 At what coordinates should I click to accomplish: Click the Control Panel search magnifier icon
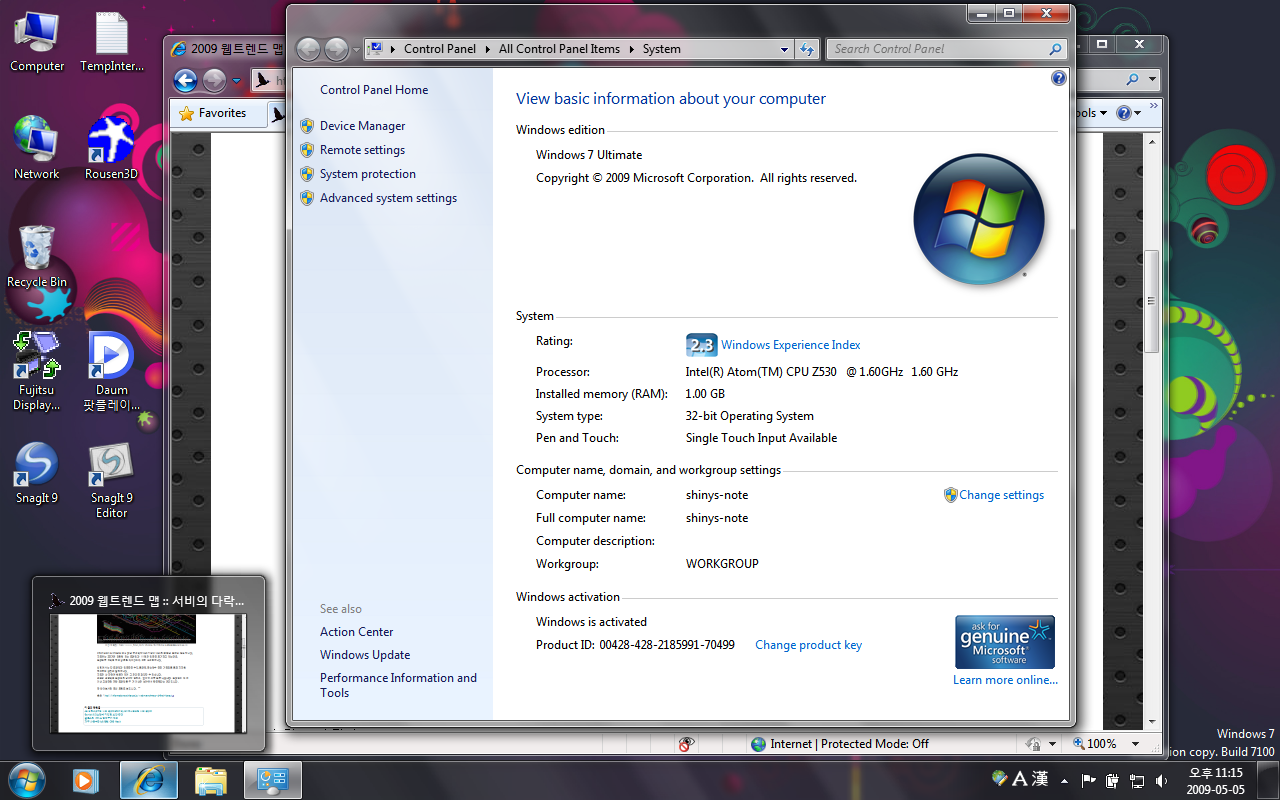click(x=1055, y=49)
